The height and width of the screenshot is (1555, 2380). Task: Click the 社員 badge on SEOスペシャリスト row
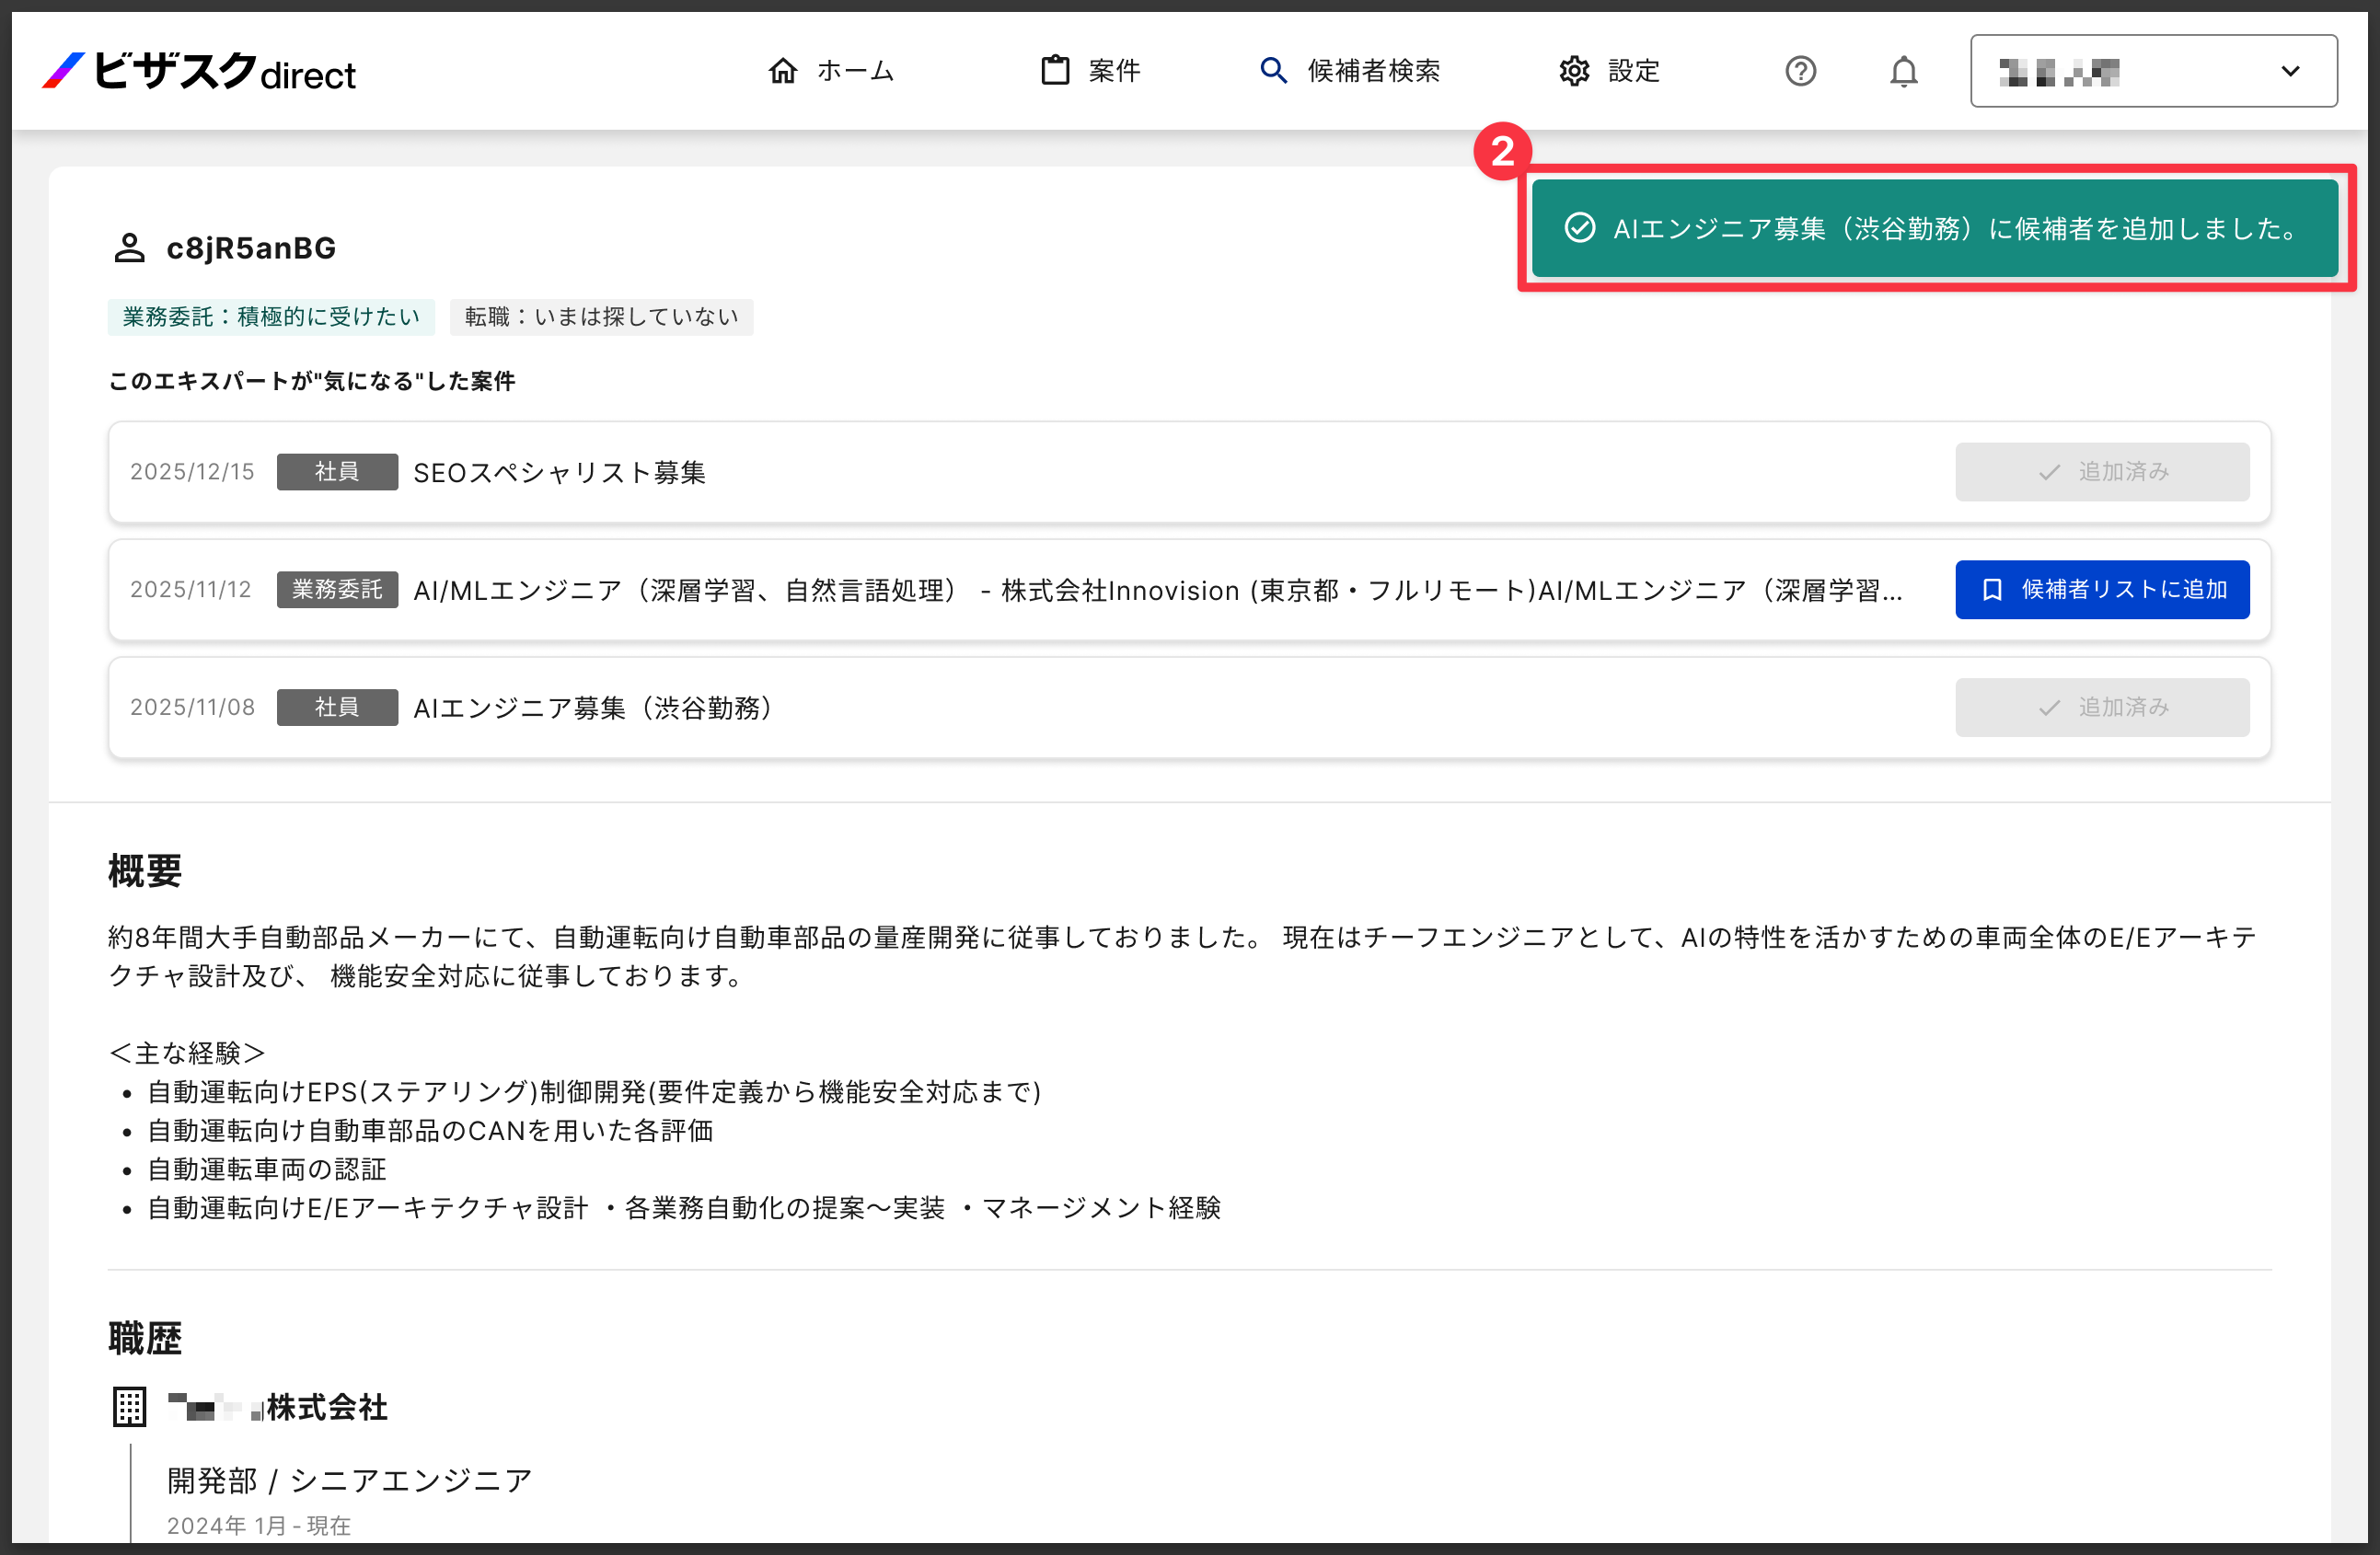(337, 472)
